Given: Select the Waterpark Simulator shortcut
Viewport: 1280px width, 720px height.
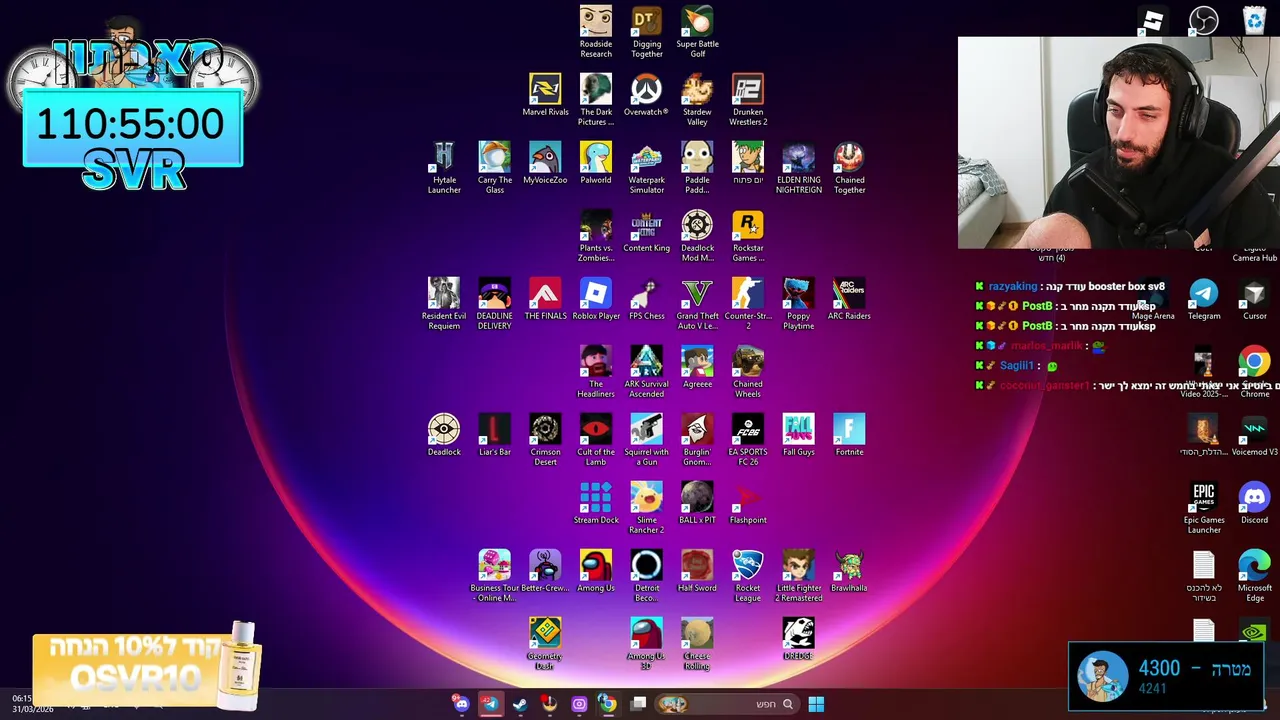Looking at the screenshot, I should 646,168.
